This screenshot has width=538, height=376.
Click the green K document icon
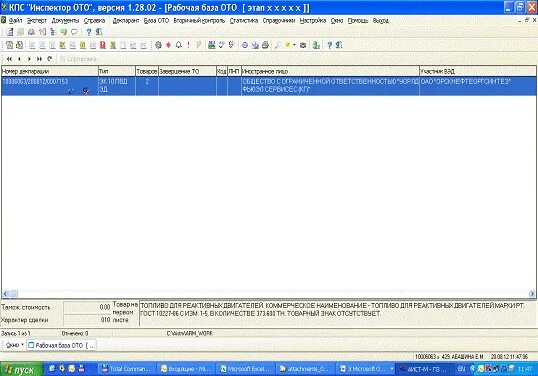tap(62, 45)
